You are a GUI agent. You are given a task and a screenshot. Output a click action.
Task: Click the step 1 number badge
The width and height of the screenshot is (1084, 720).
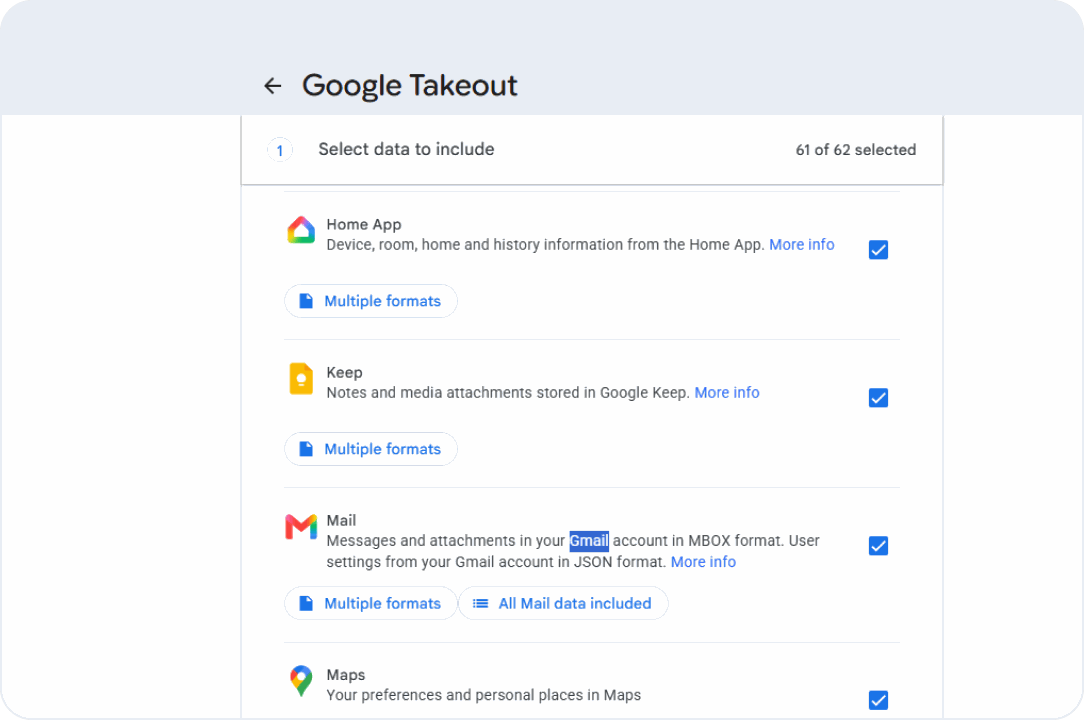point(280,150)
